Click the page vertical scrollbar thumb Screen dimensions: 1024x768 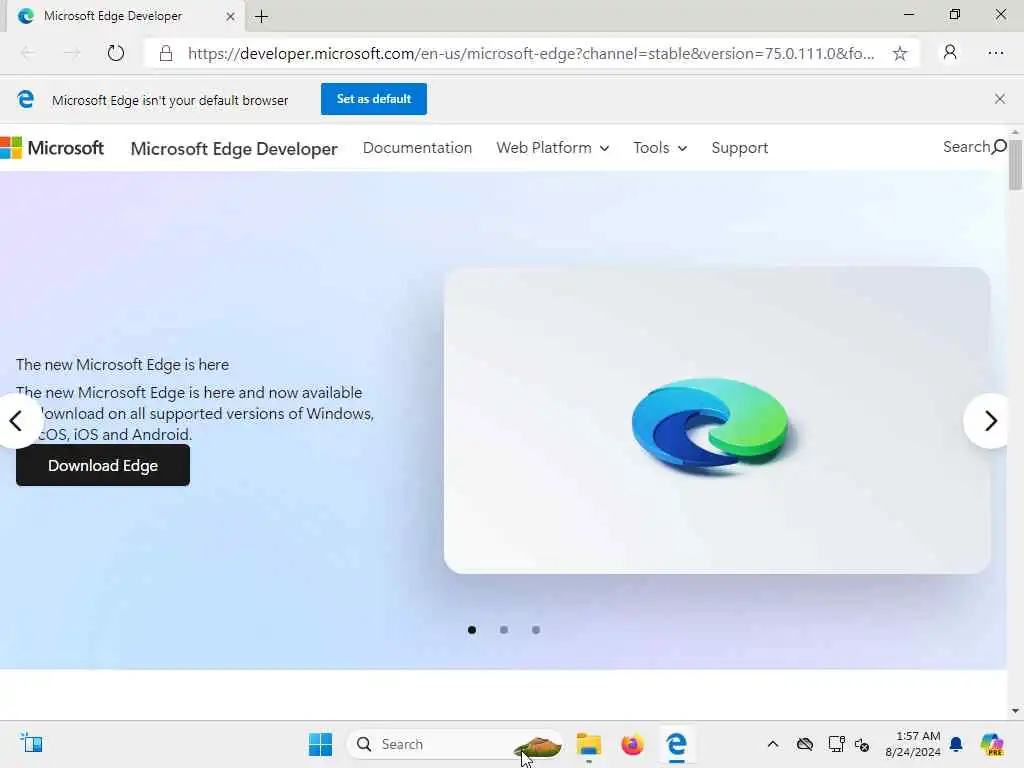pyautogui.click(x=1015, y=164)
